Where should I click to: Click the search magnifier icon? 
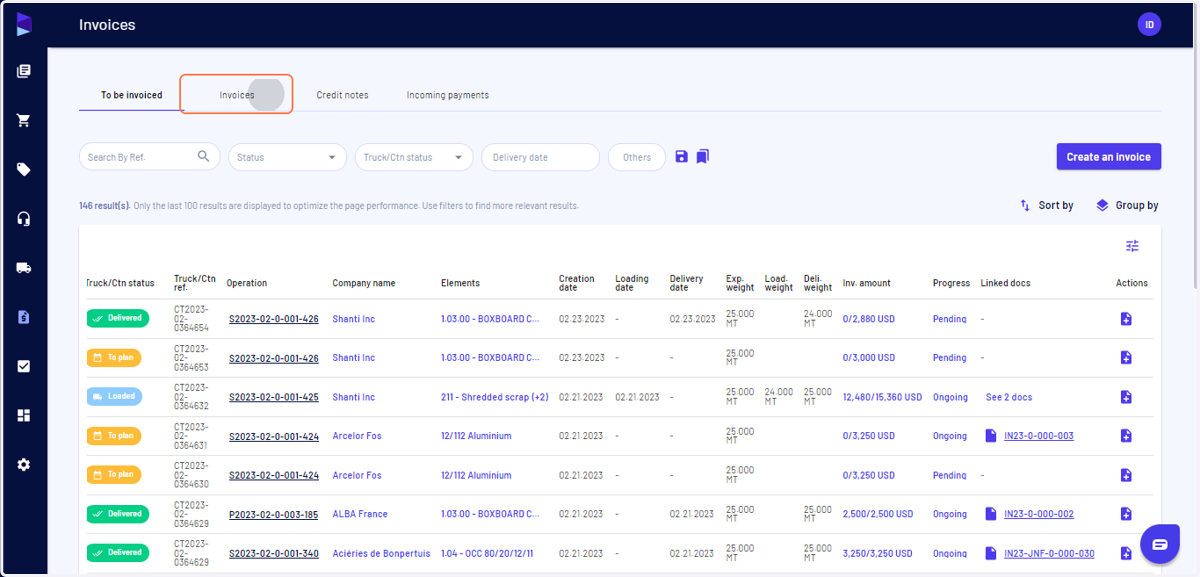tap(204, 156)
